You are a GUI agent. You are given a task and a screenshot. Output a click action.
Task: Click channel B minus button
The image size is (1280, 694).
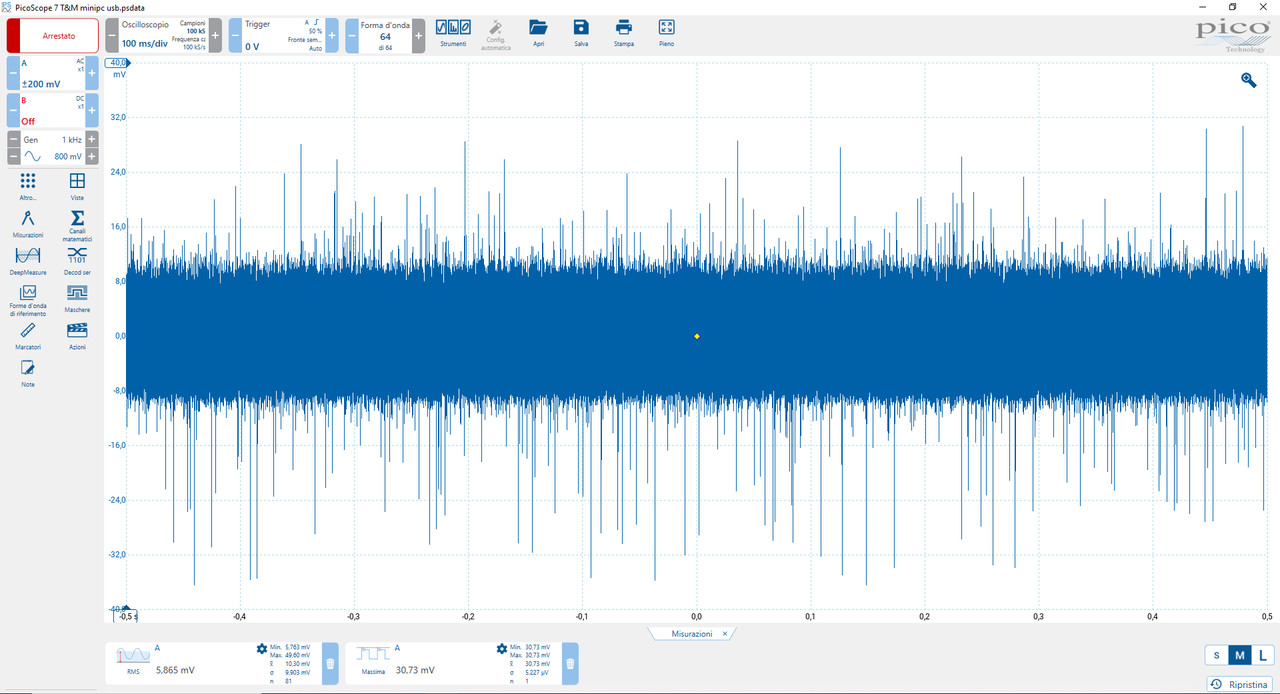coord(13,111)
